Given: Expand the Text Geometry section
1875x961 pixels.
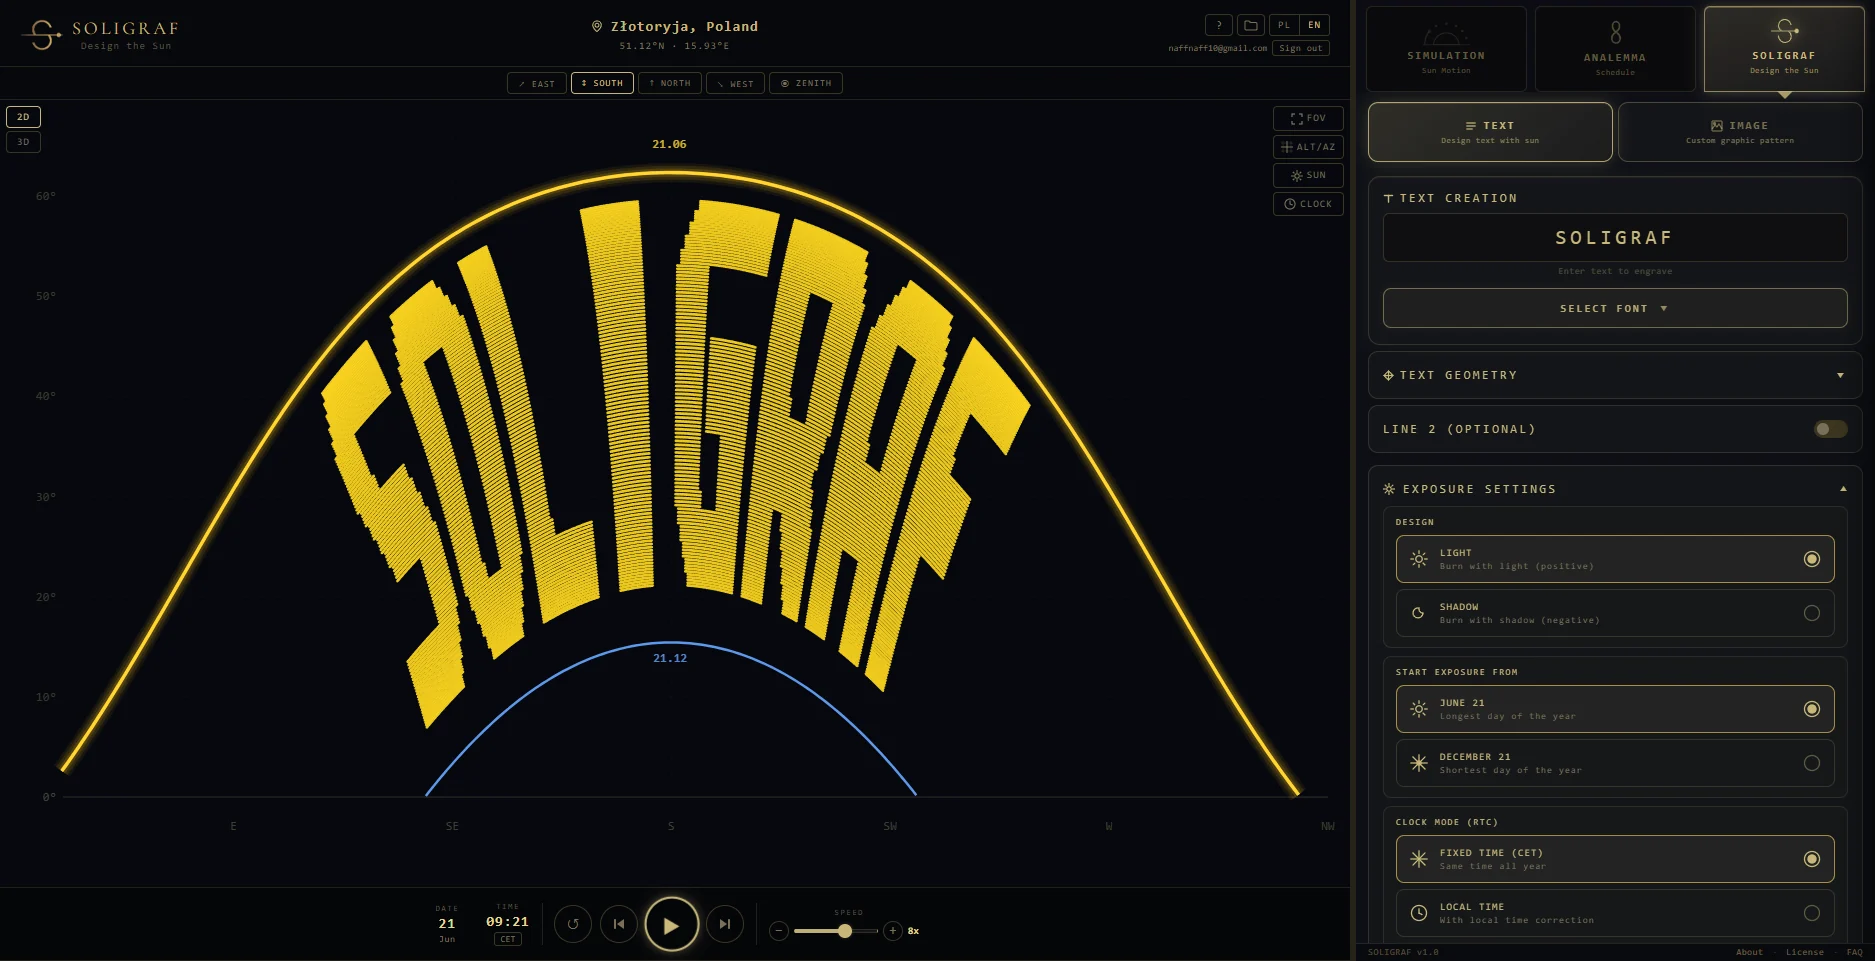Looking at the screenshot, I should (1614, 376).
